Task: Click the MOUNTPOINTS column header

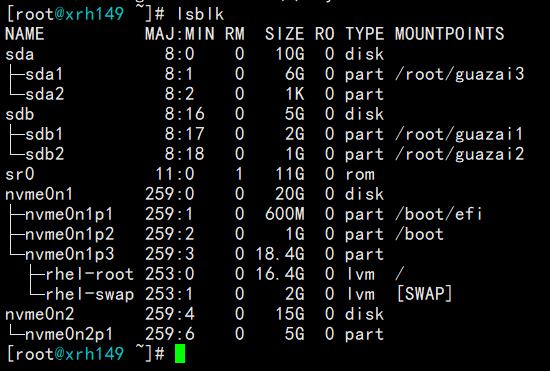Action: (450, 34)
